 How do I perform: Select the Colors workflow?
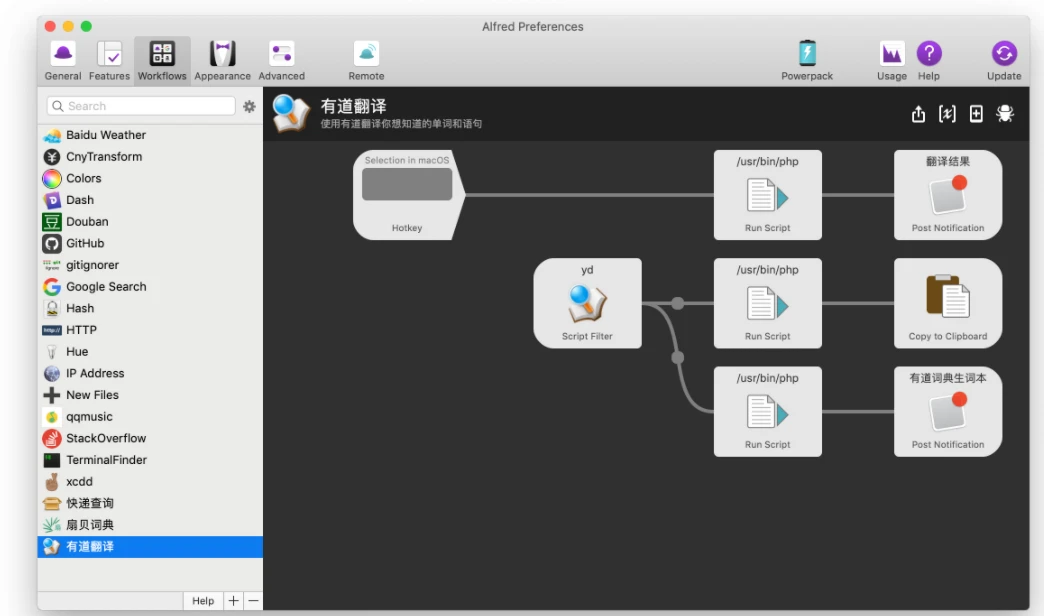(x=150, y=178)
